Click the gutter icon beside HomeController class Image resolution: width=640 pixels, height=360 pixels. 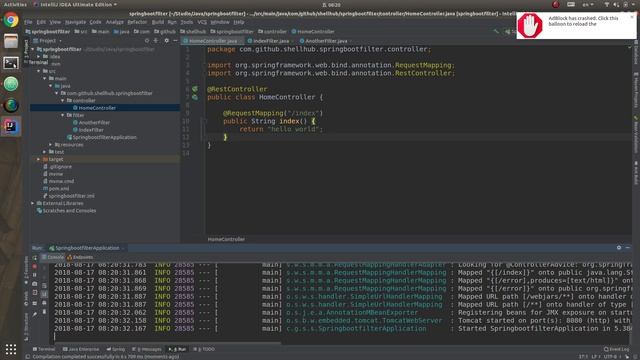click(195, 97)
